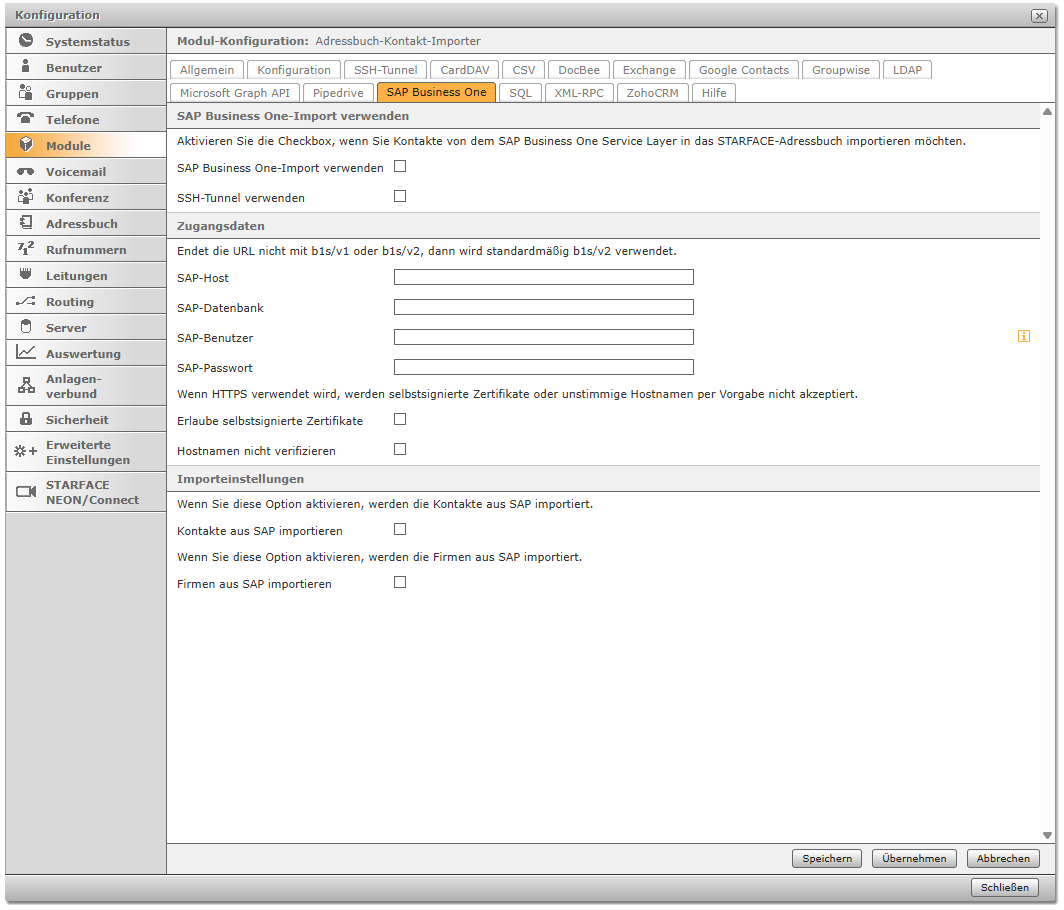Viewport: 1064px width, 910px height.
Task: Click the Übernehmen button
Action: (x=914, y=859)
